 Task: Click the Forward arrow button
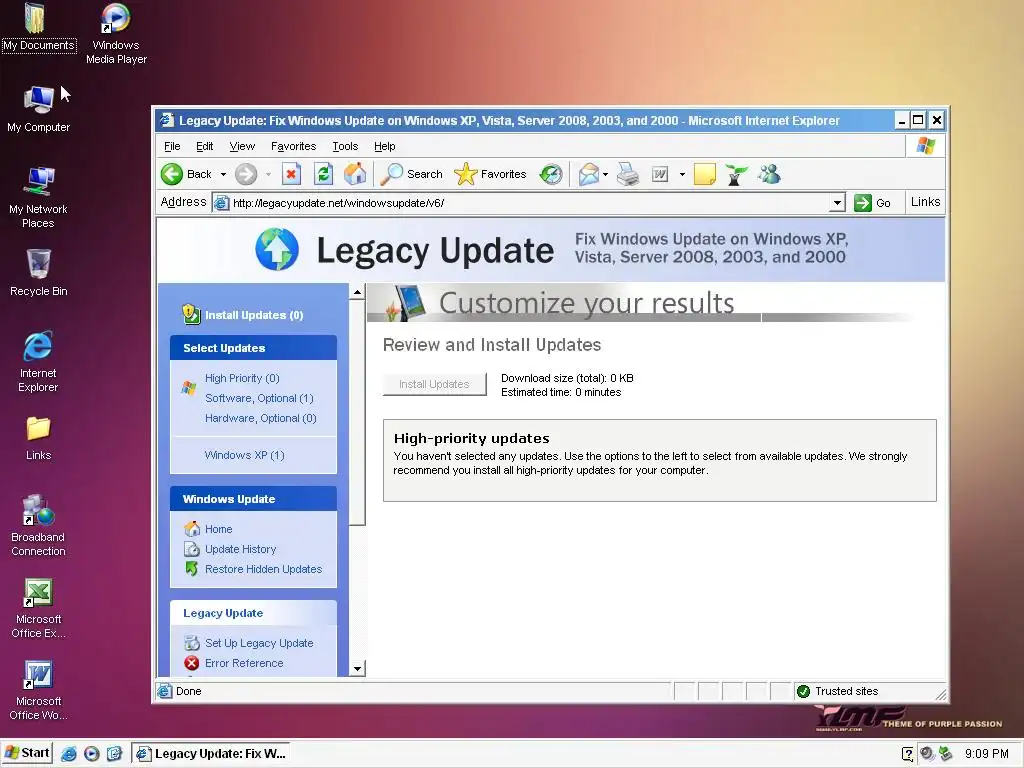point(246,174)
